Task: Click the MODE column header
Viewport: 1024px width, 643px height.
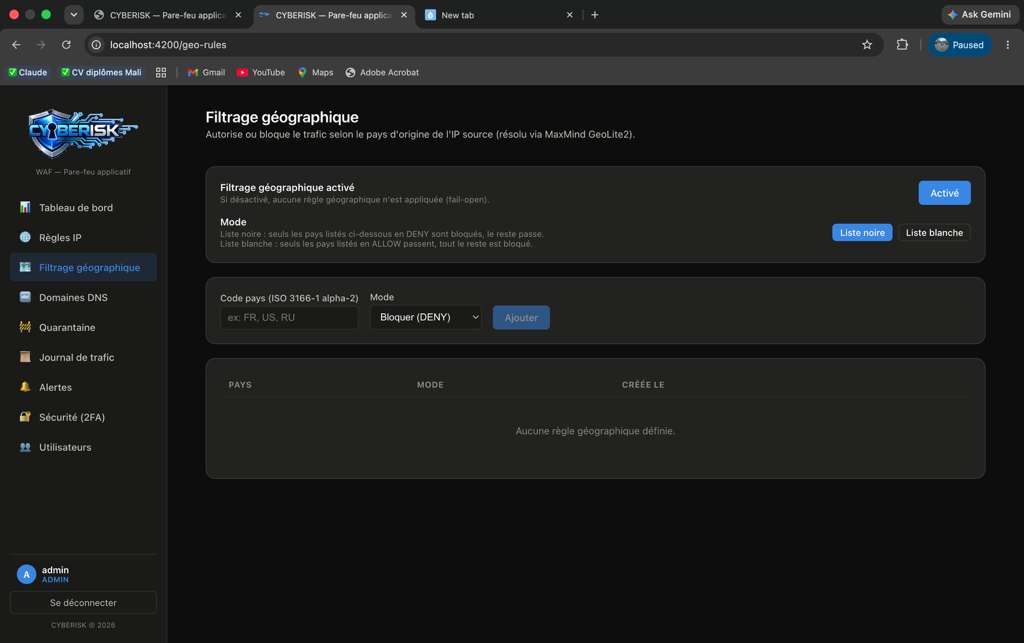Action: (x=430, y=384)
